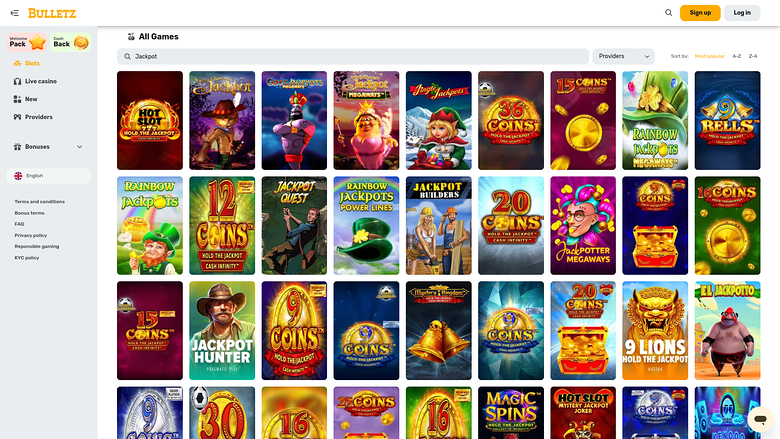Click the Live casino headset icon
Image resolution: width=780 pixels, height=439 pixels.
coord(17,81)
